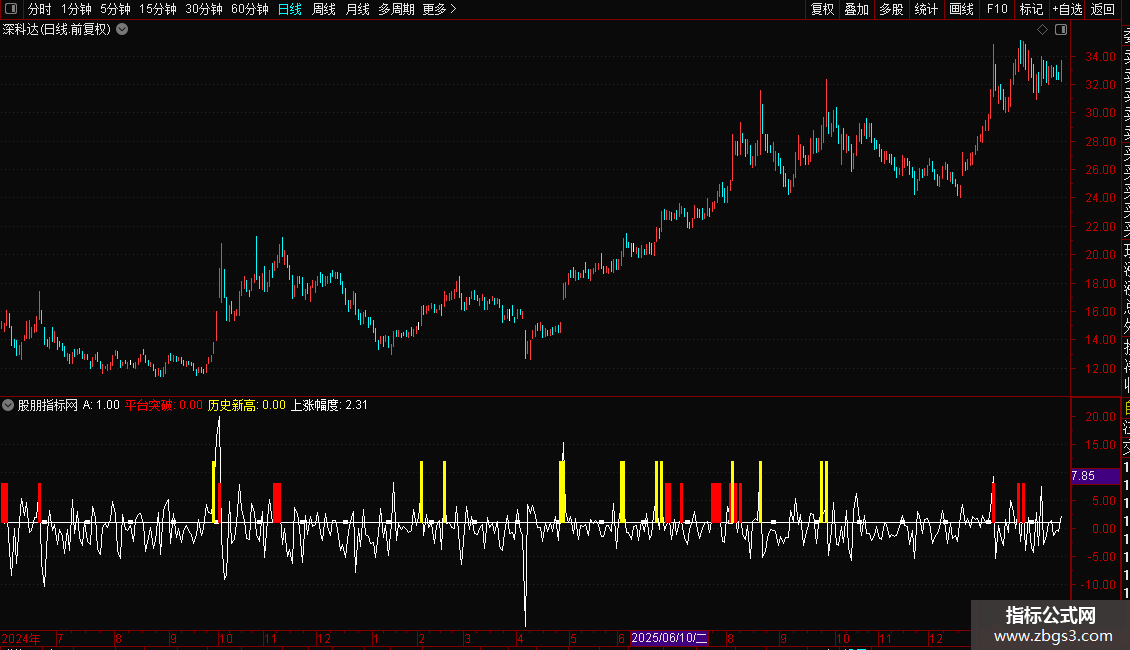Select the 15分钟 chart period
The image size is (1130, 650).
pyautogui.click(x=158, y=9)
